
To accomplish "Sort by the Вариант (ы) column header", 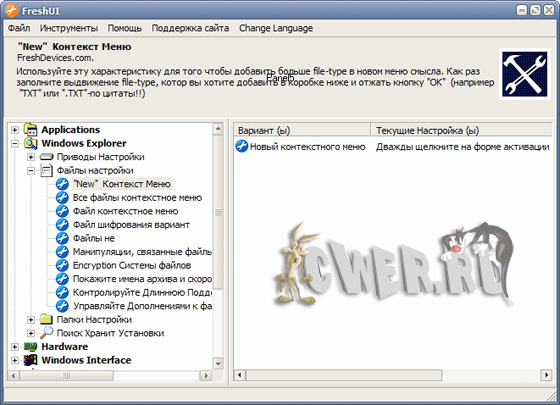I will pos(302,130).
